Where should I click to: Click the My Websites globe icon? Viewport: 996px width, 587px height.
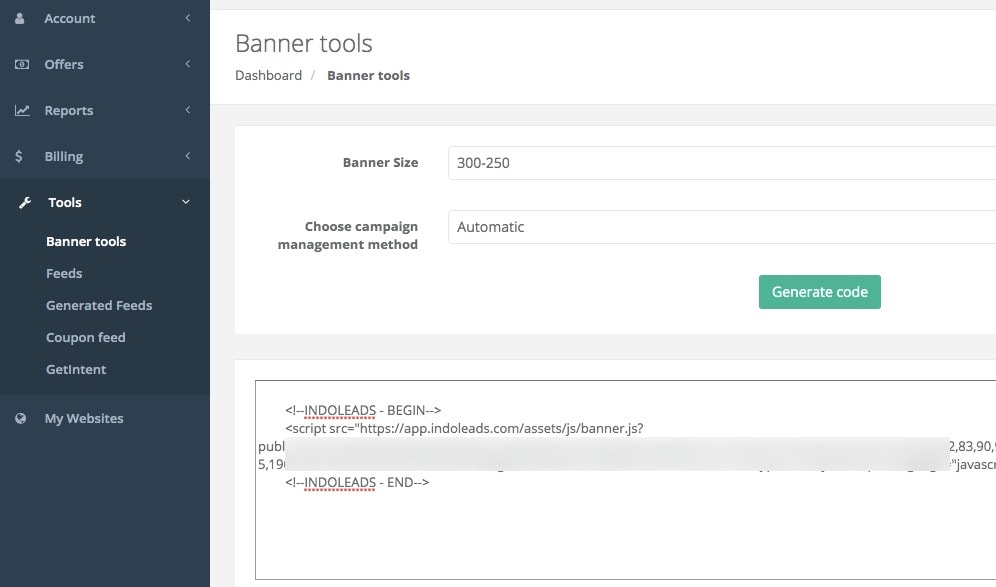tap(20, 418)
